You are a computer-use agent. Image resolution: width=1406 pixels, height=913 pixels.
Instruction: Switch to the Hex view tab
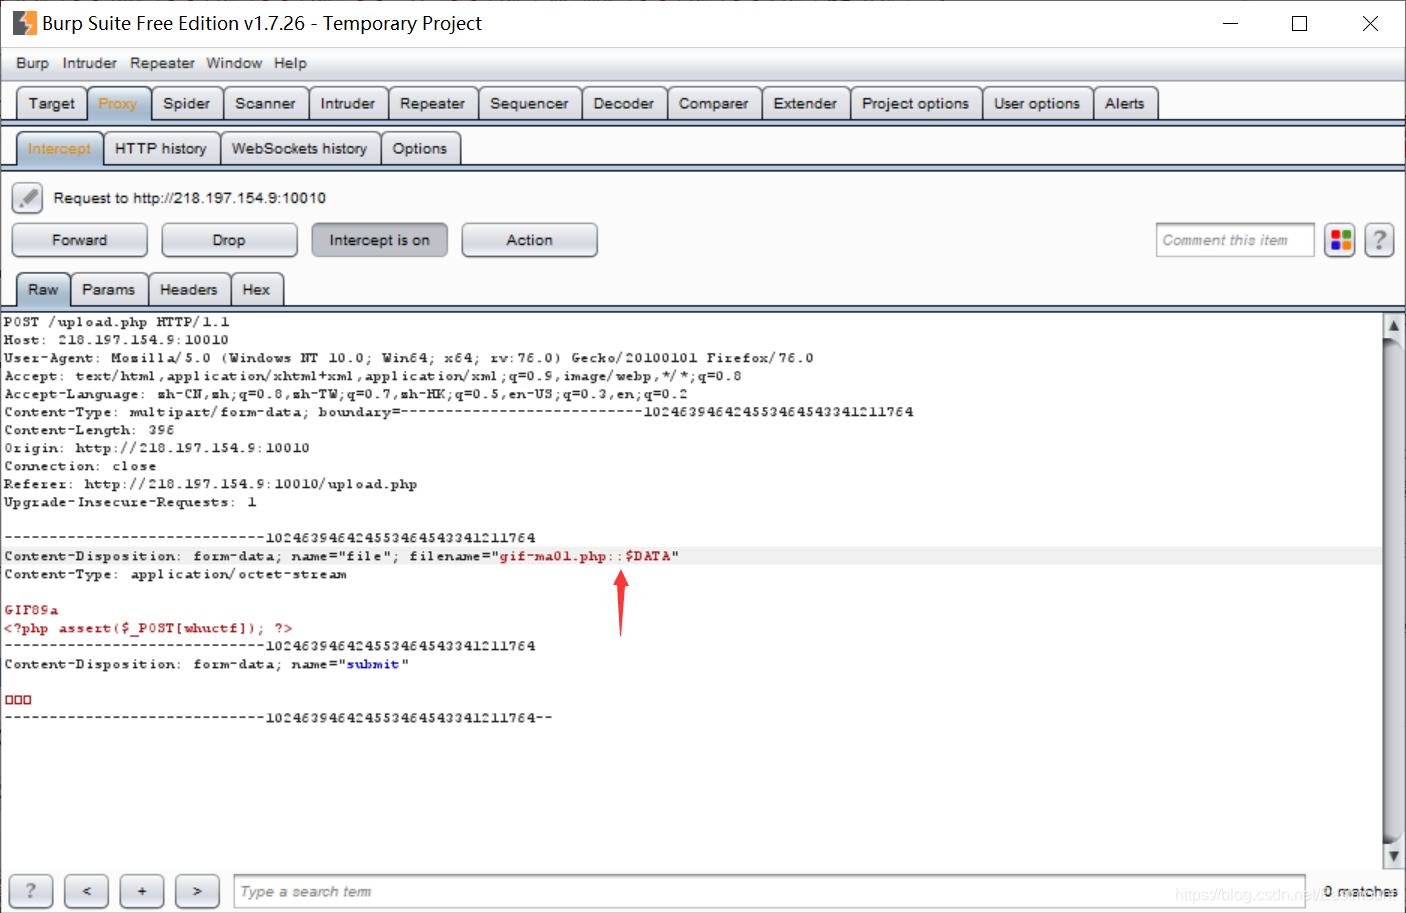pyautogui.click(x=257, y=290)
